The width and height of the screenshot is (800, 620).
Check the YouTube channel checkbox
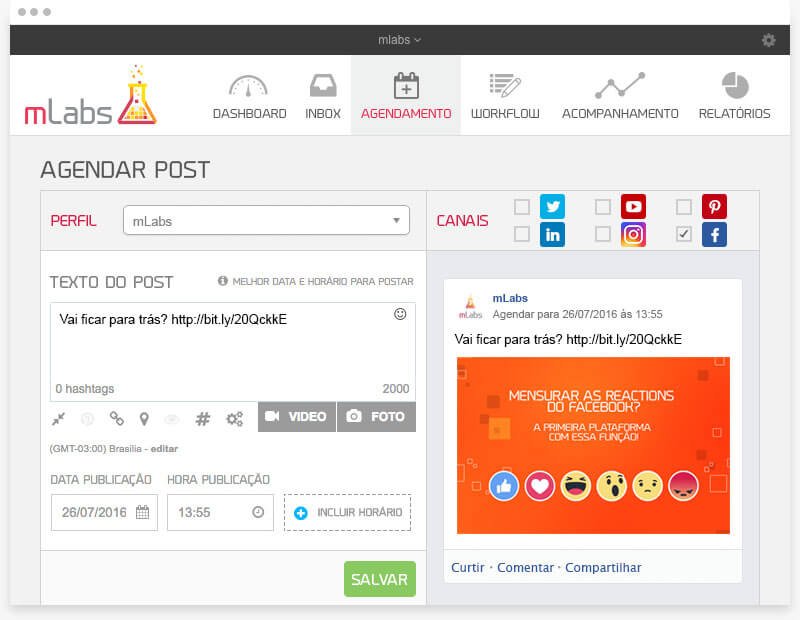click(603, 207)
